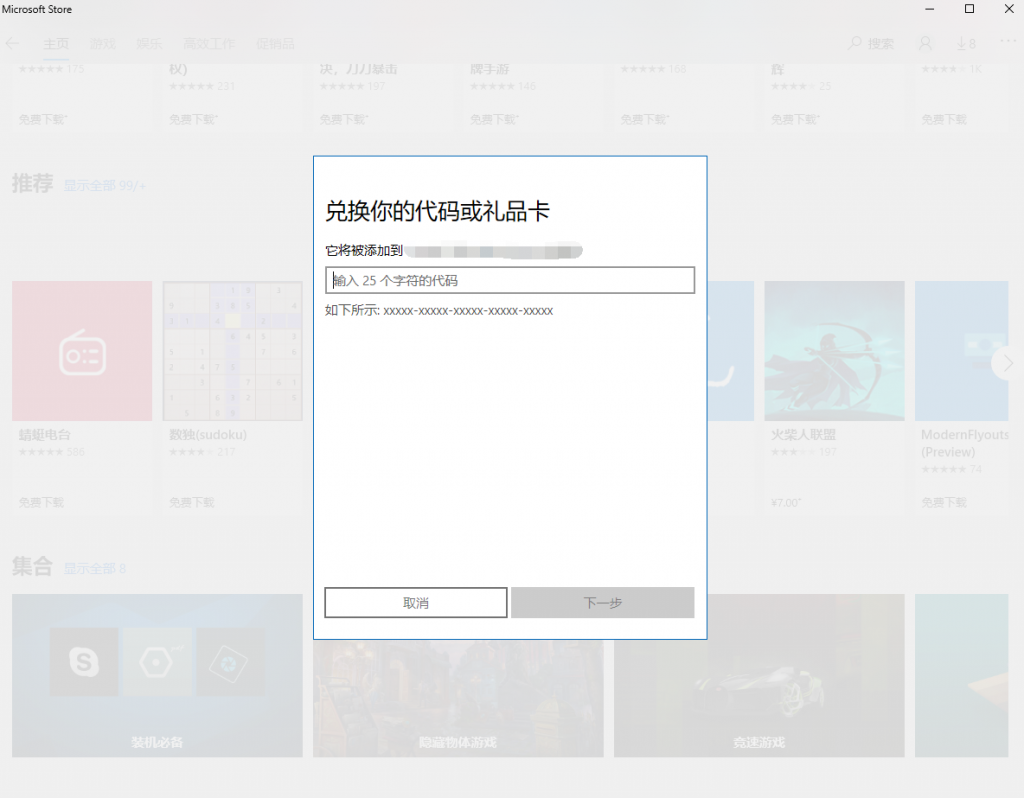The image size is (1024, 798).
Task: Open the search magnifier icon
Action: pyautogui.click(x=855, y=44)
